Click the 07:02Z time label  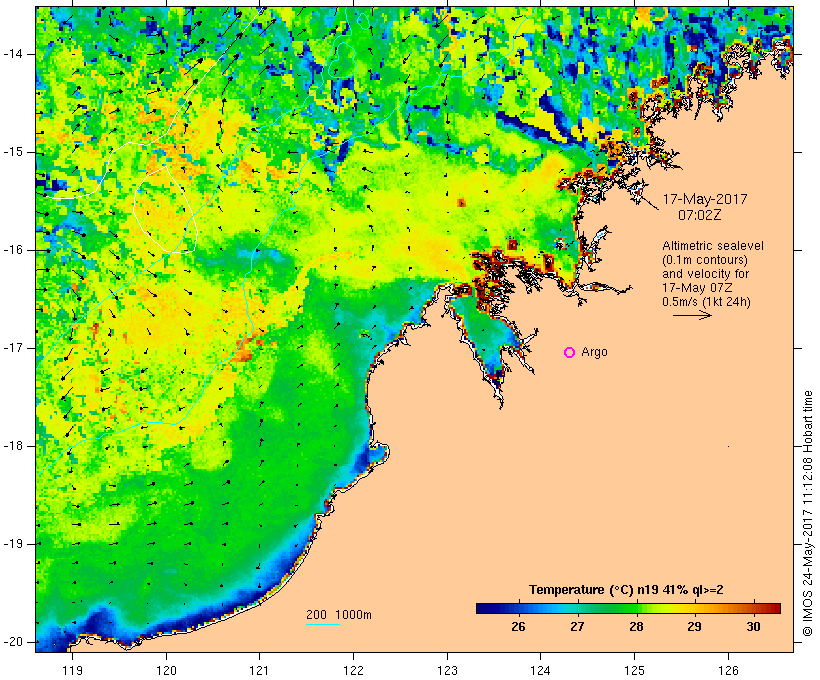700,215
